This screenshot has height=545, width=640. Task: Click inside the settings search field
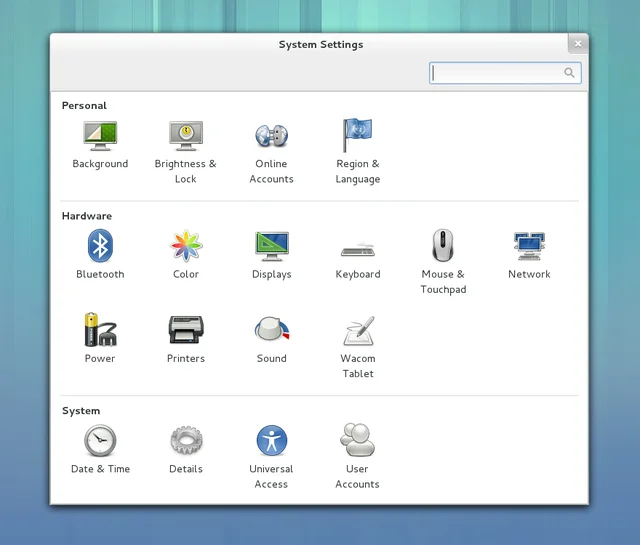[497, 73]
